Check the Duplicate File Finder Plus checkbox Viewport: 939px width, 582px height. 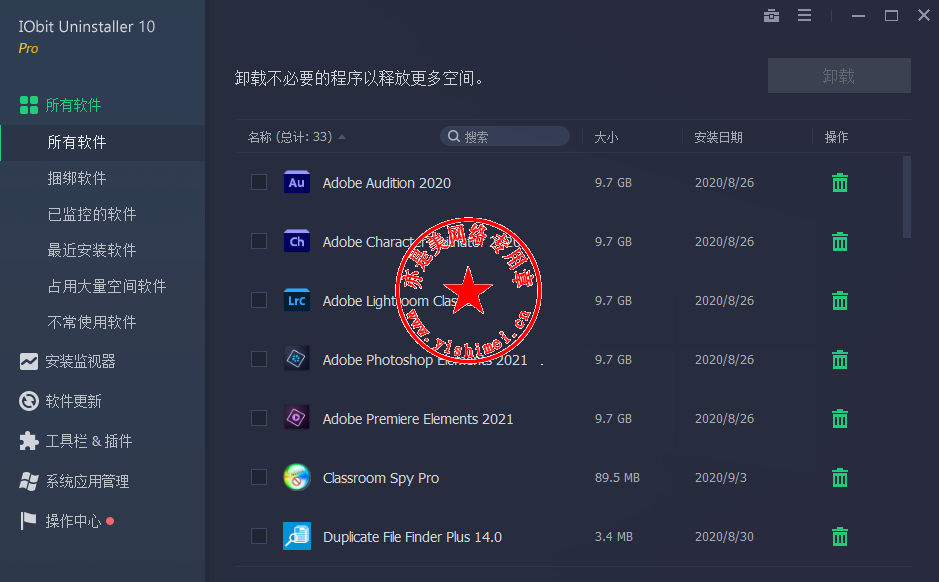click(x=259, y=536)
